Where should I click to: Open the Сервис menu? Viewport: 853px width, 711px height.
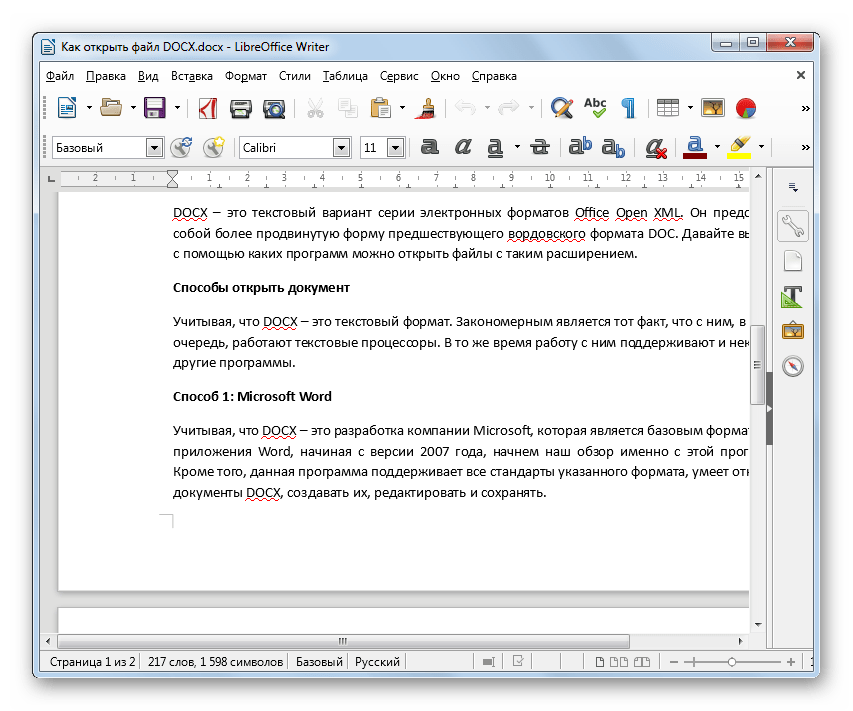pyautogui.click(x=399, y=76)
